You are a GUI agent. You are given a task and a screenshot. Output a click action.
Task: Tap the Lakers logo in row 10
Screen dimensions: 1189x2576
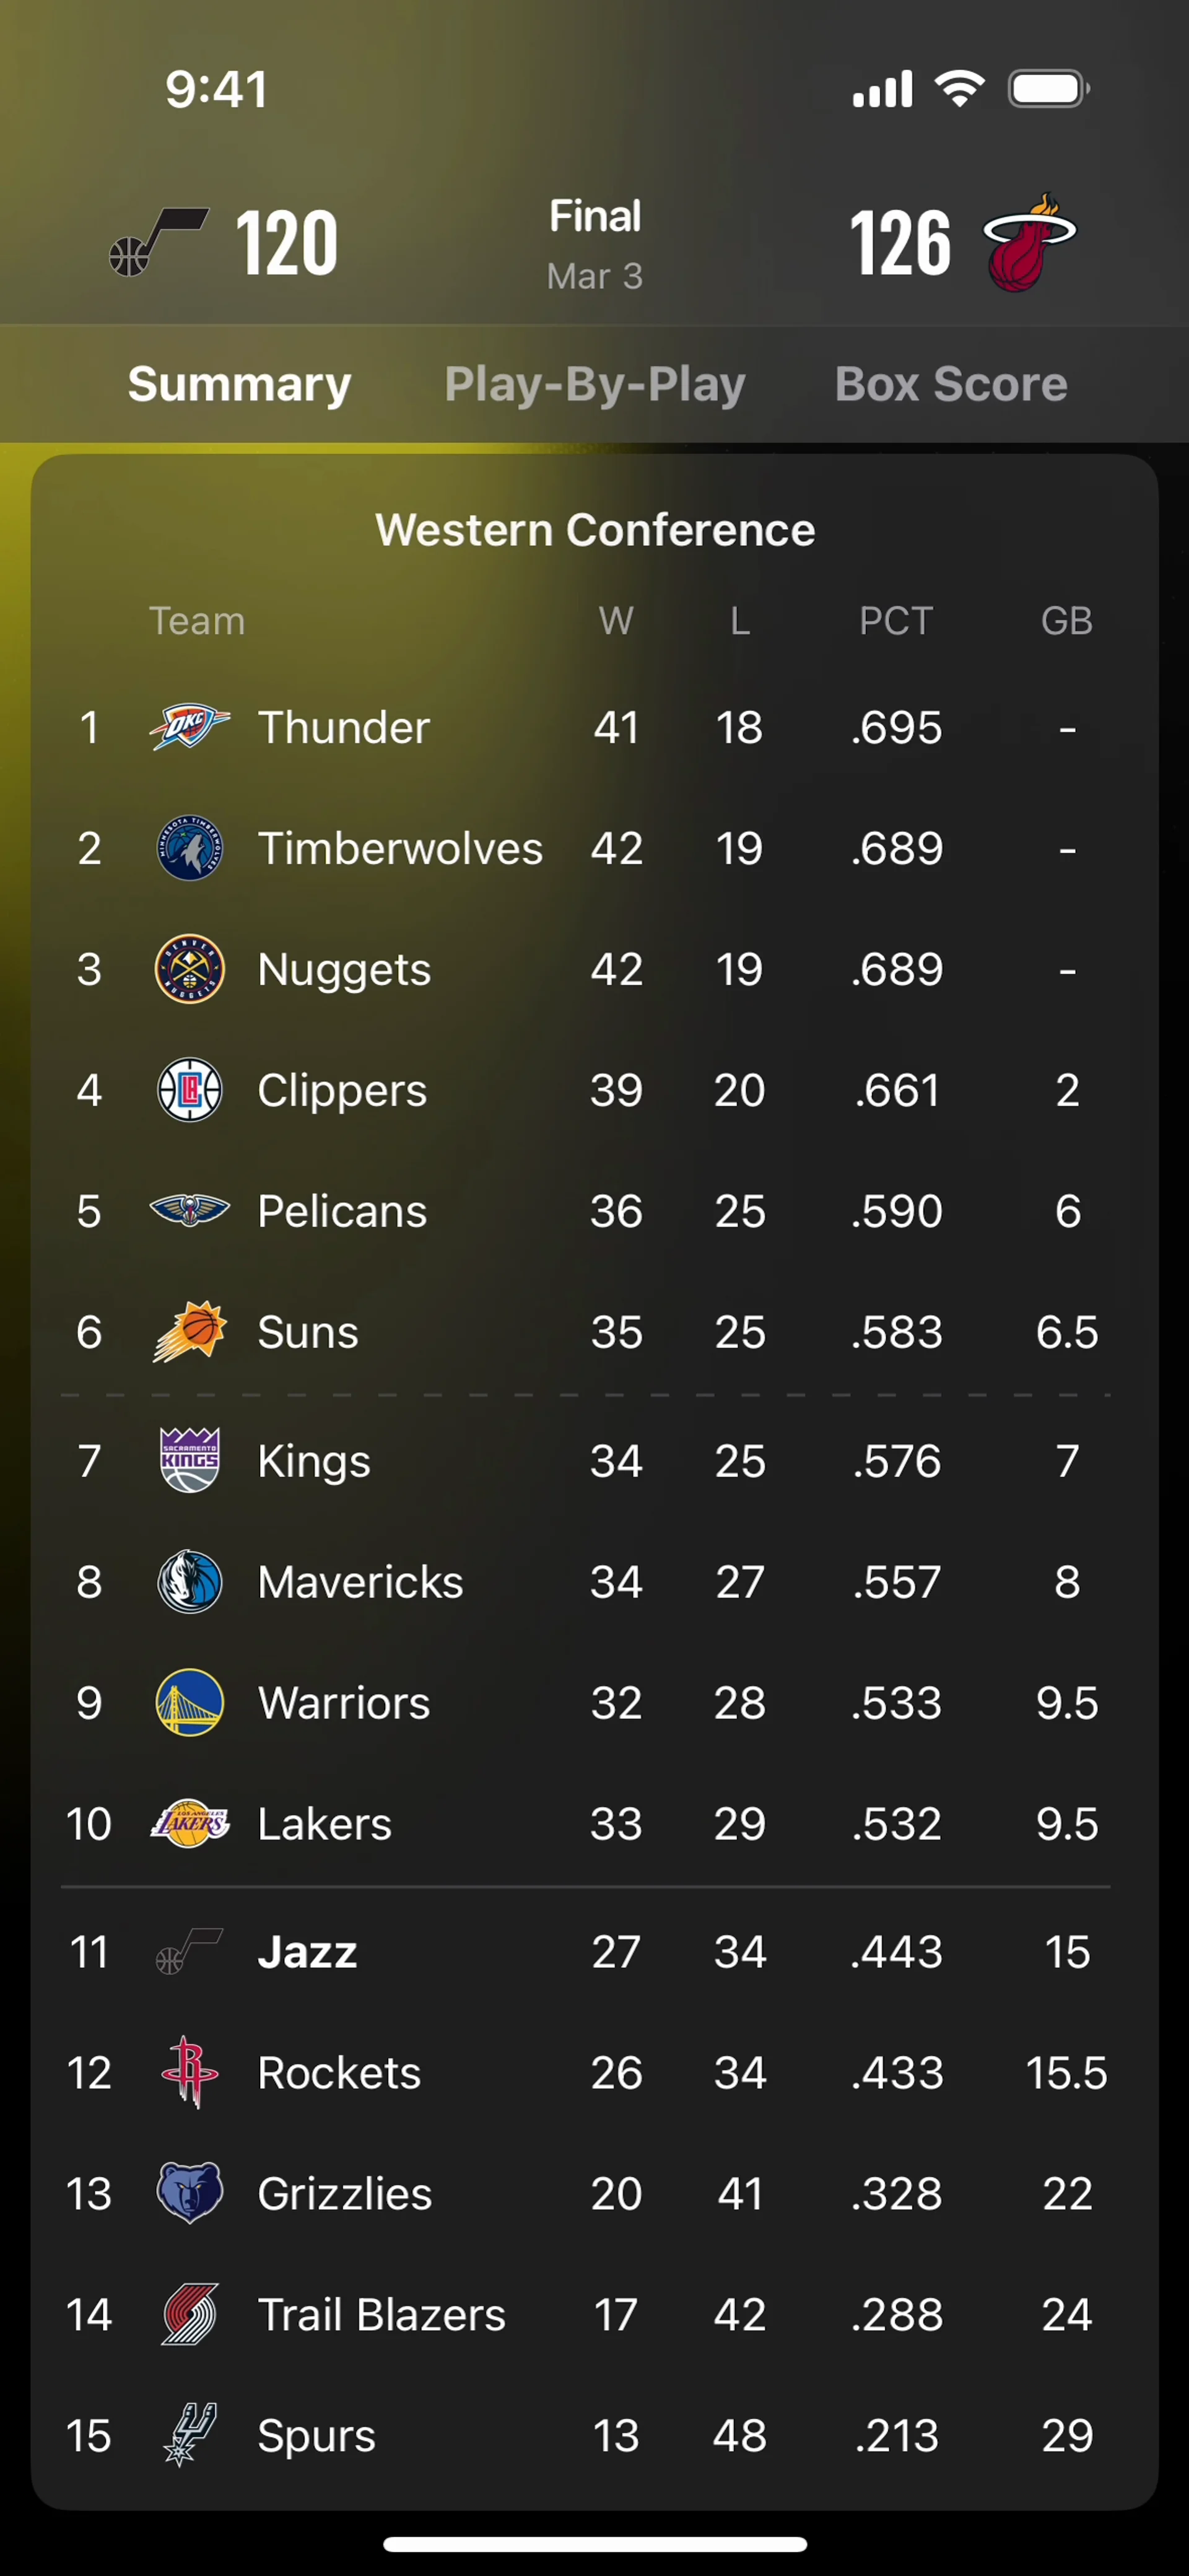point(189,1824)
